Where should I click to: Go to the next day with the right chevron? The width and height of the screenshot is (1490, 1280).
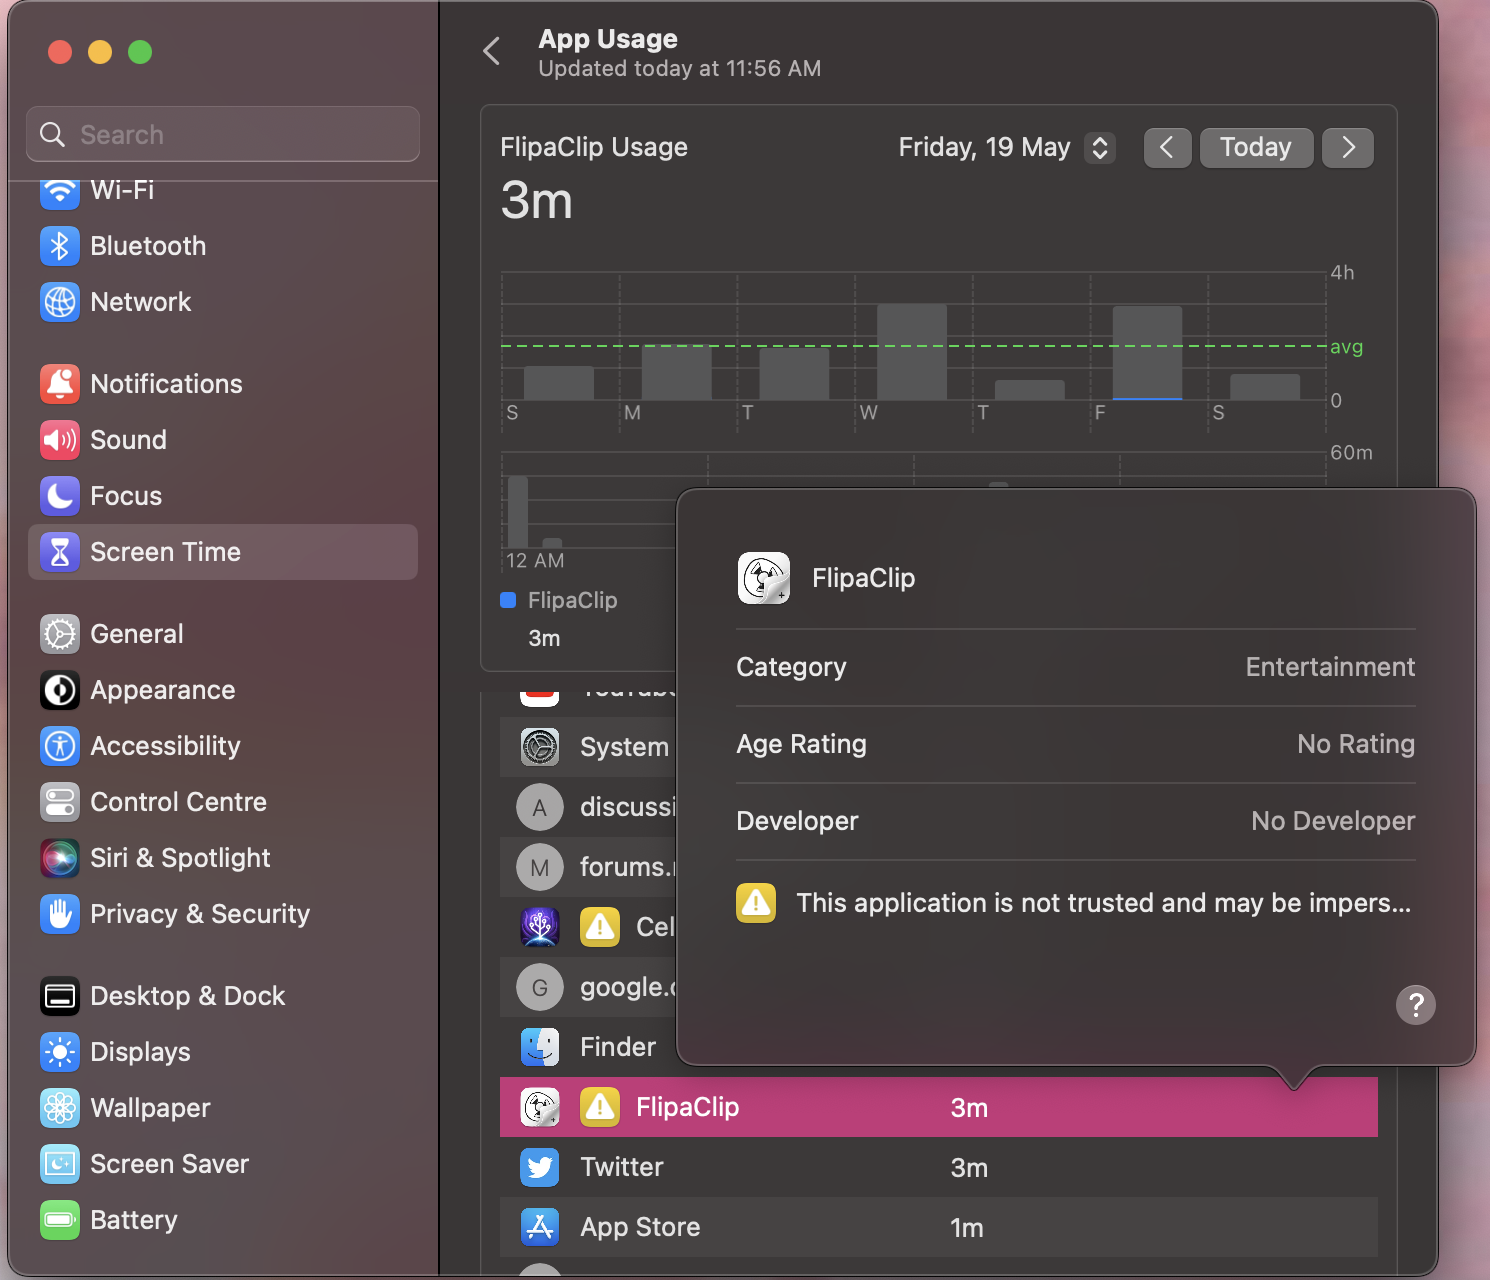pos(1348,148)
